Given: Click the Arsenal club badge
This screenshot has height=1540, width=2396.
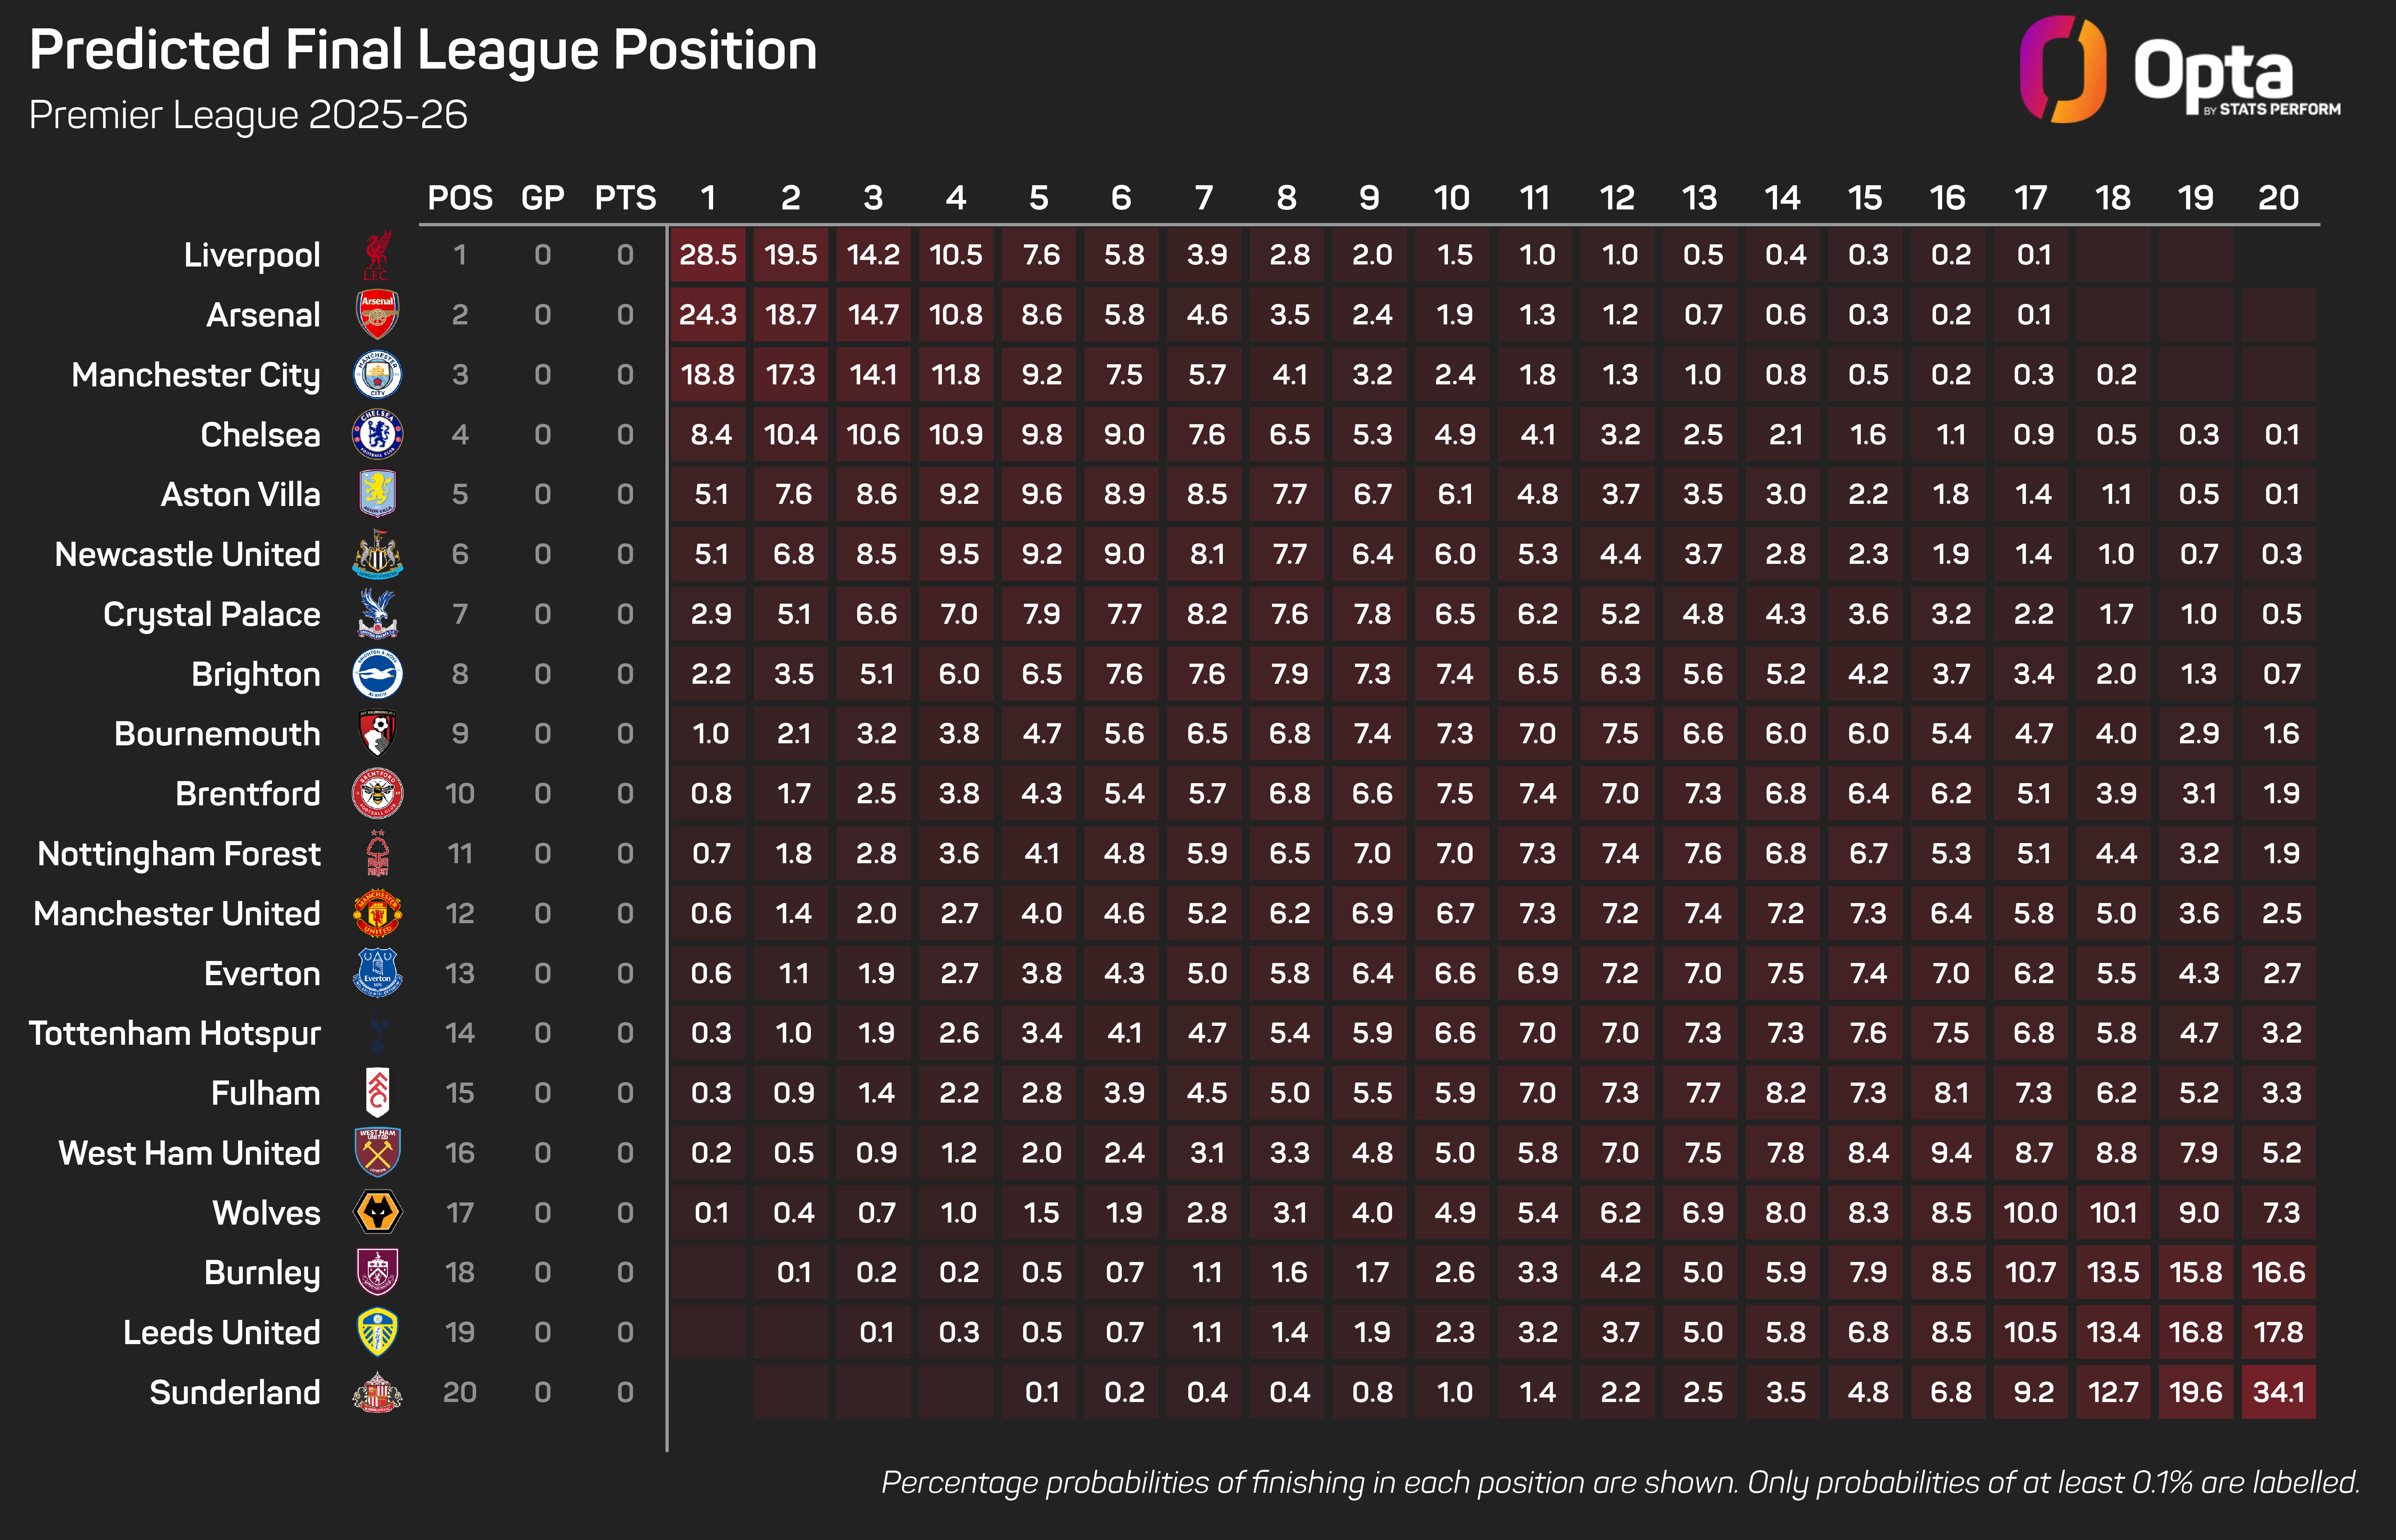Looking at the screenshot, I should [x=378, y=315].
